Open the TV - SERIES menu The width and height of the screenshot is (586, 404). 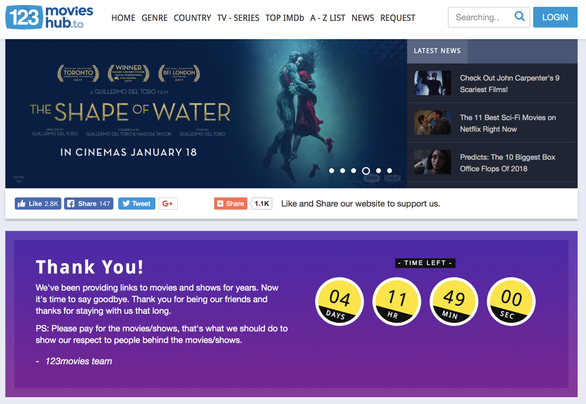click(x=238, y=18)
